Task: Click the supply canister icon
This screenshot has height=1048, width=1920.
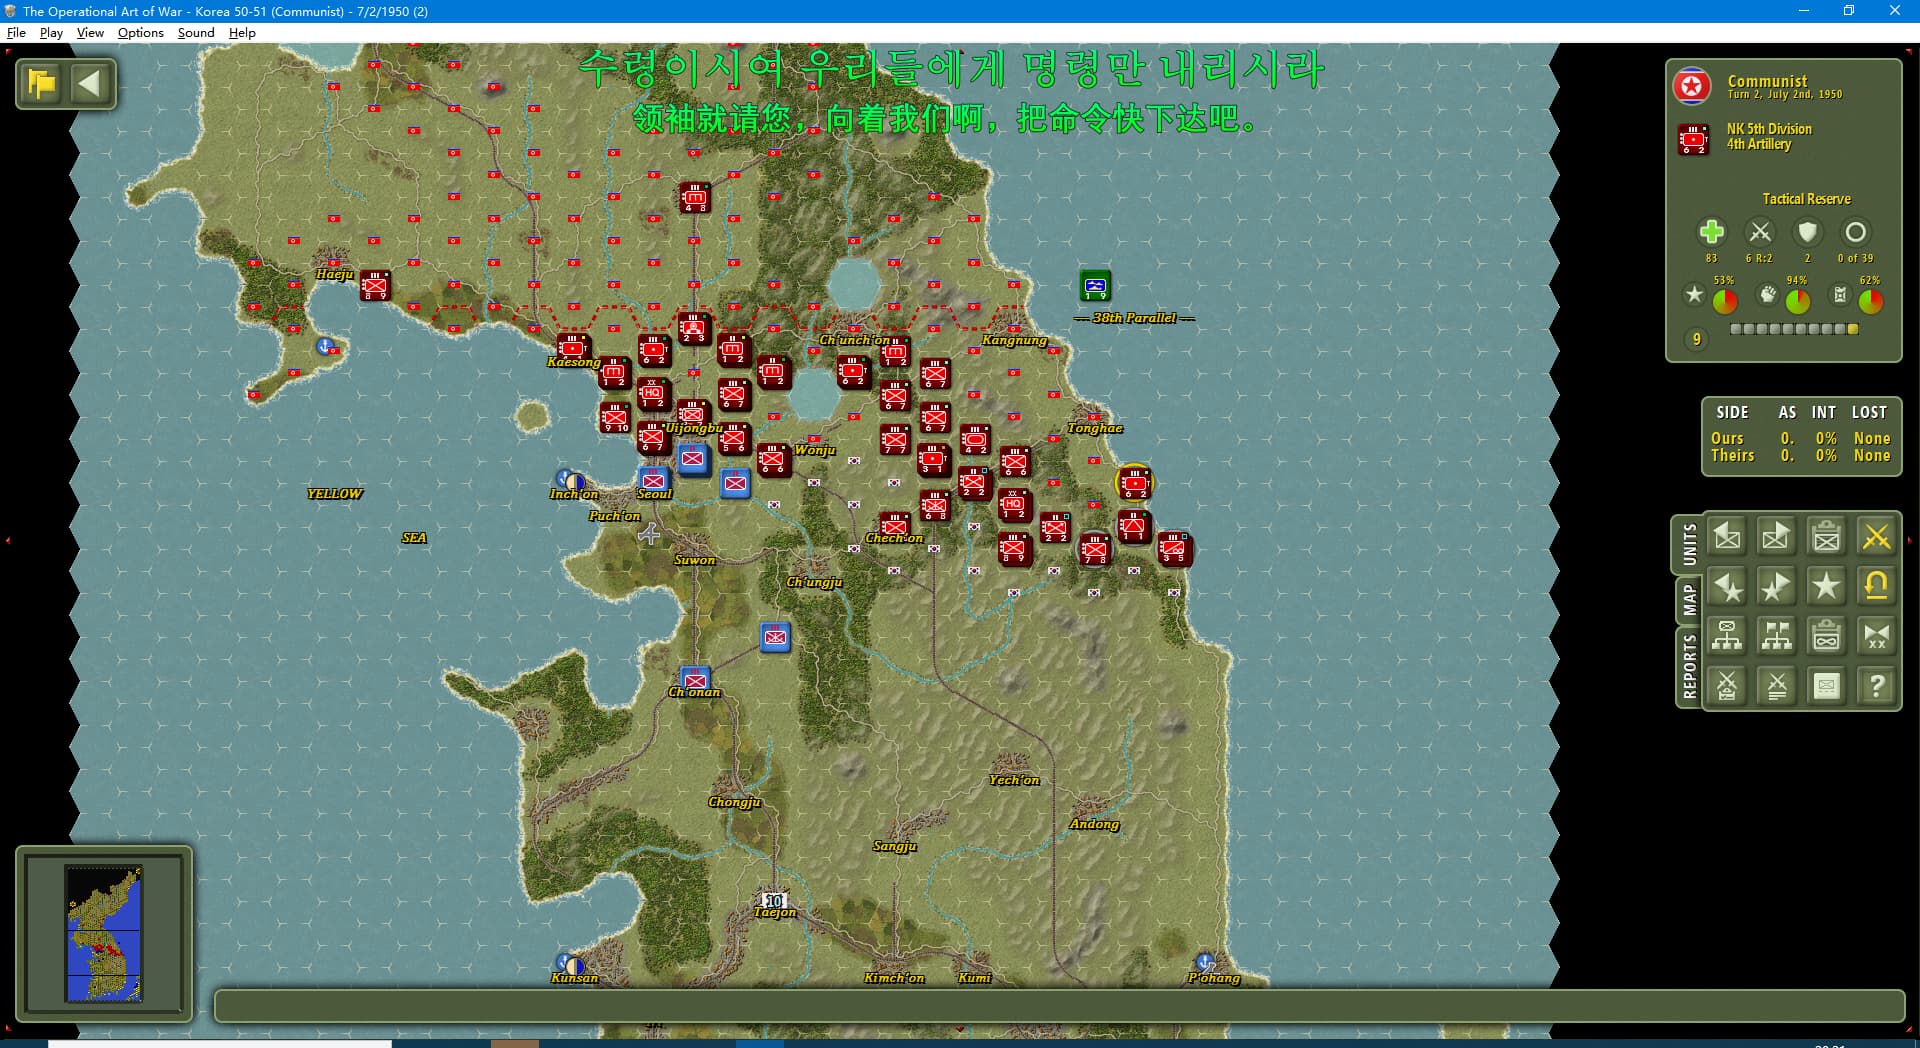Action: (x=1840, y=295)
